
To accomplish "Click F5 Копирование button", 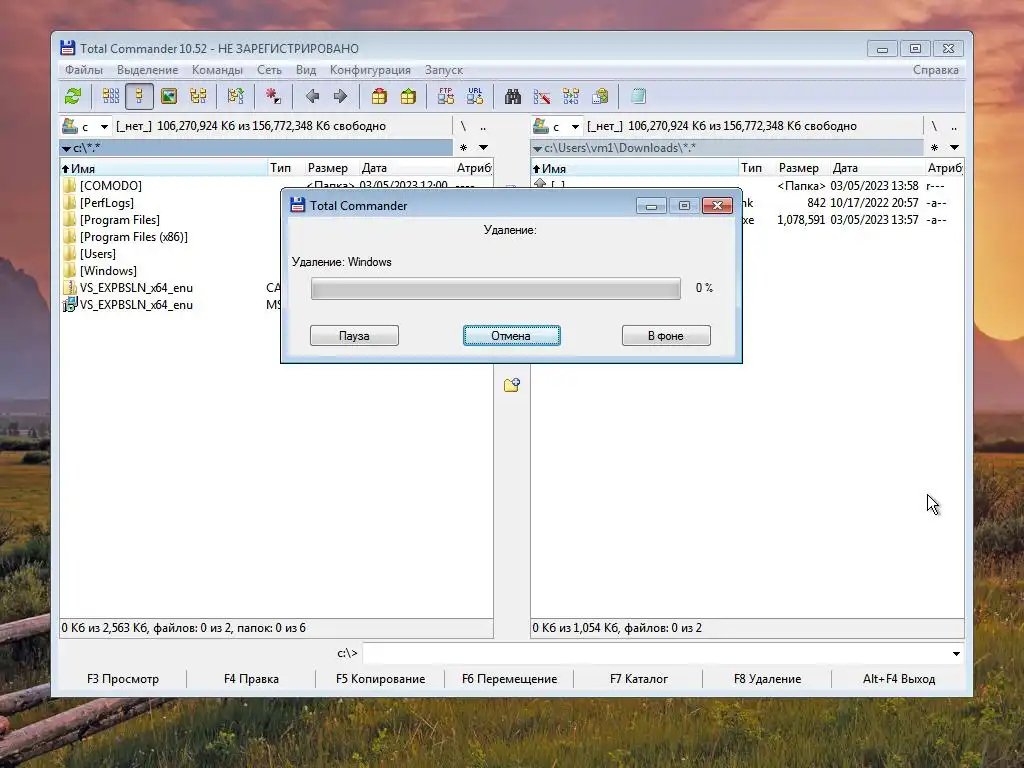I will [x=380, y=679].
